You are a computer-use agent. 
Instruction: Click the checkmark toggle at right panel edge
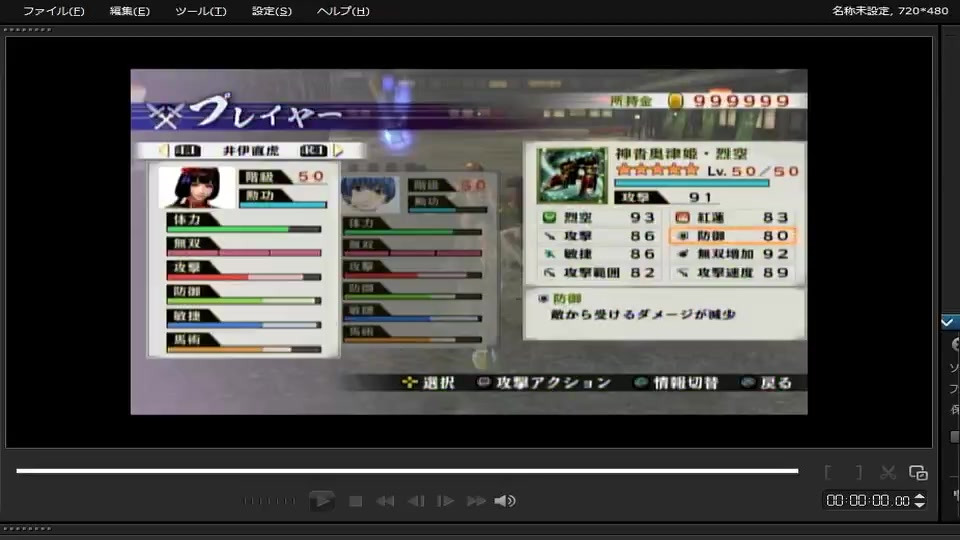click(x=948, y=322)
